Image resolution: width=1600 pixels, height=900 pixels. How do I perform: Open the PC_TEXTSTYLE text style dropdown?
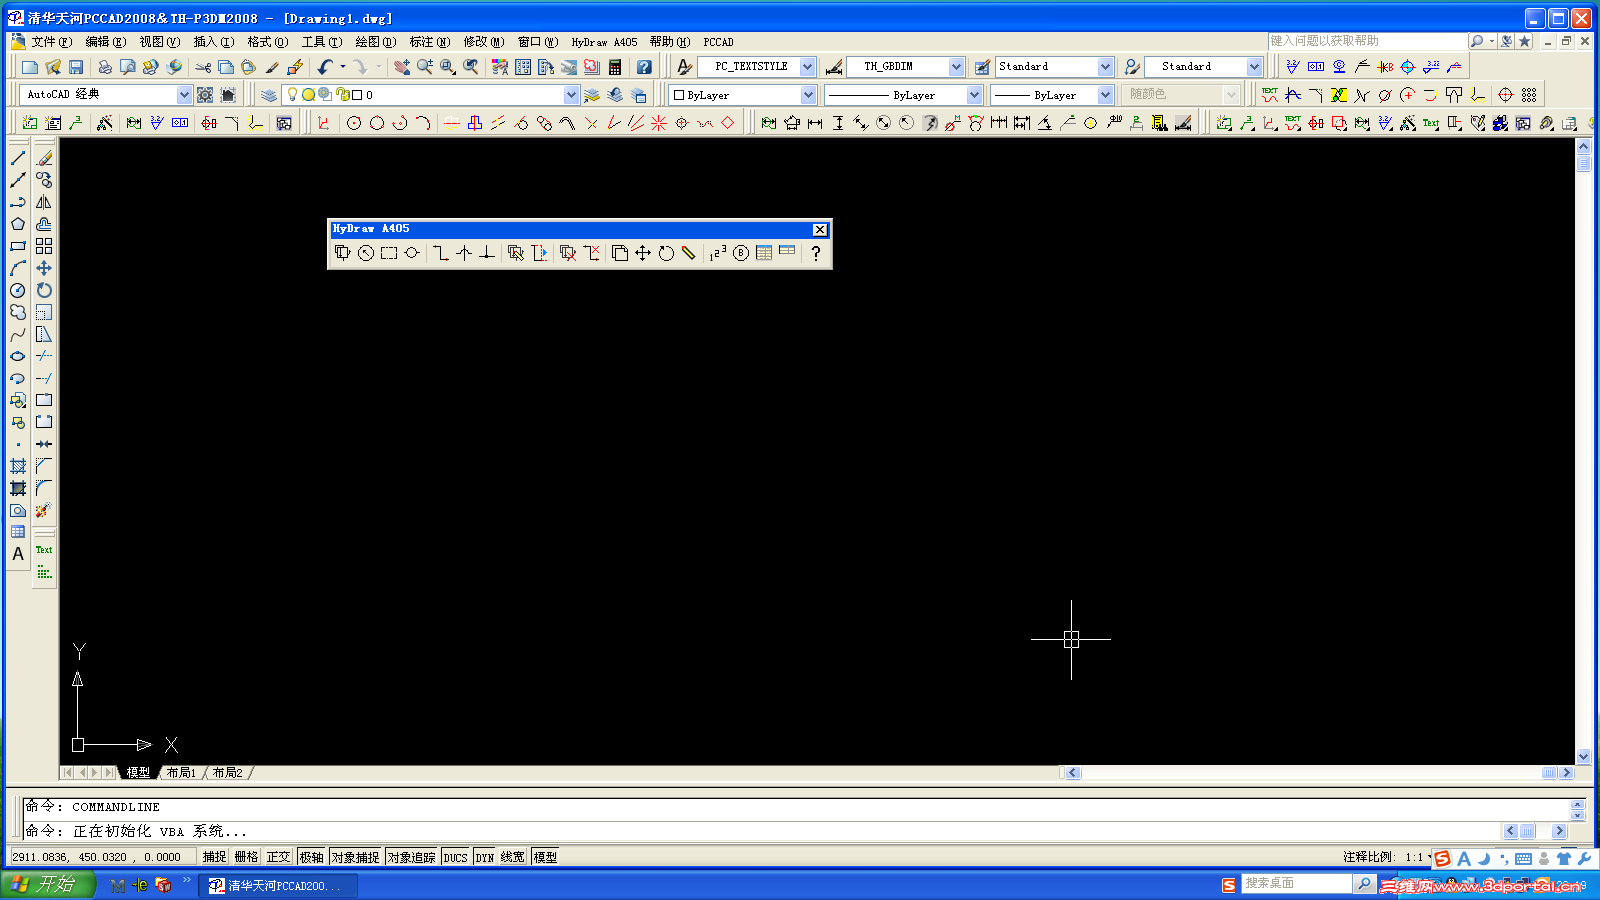807,67
